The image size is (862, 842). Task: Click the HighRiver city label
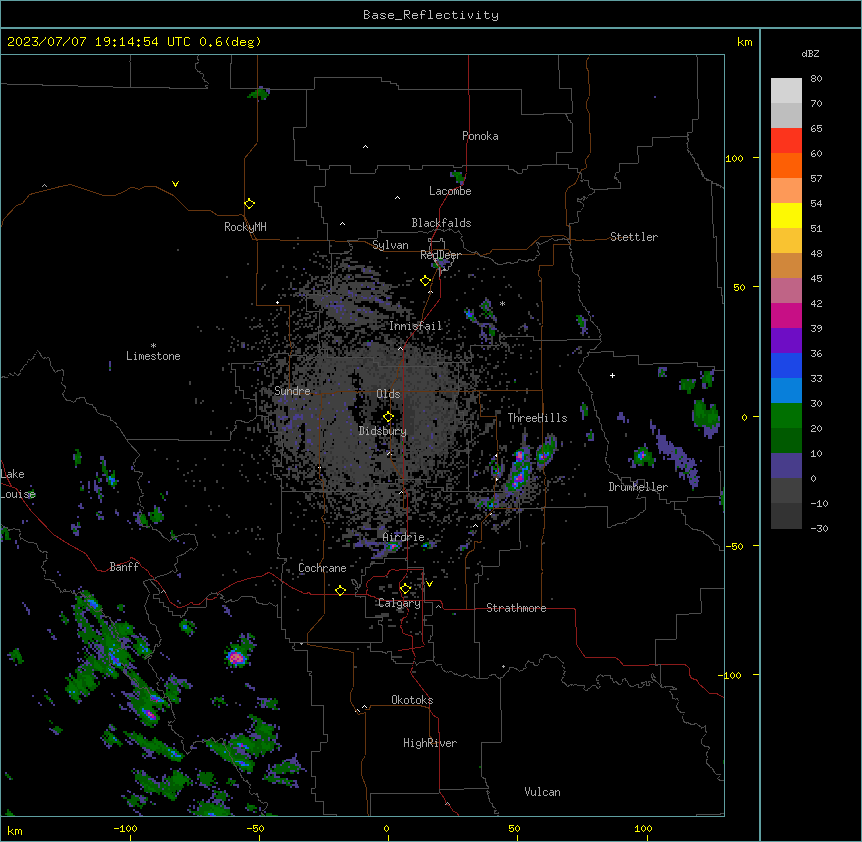(430, 743)
